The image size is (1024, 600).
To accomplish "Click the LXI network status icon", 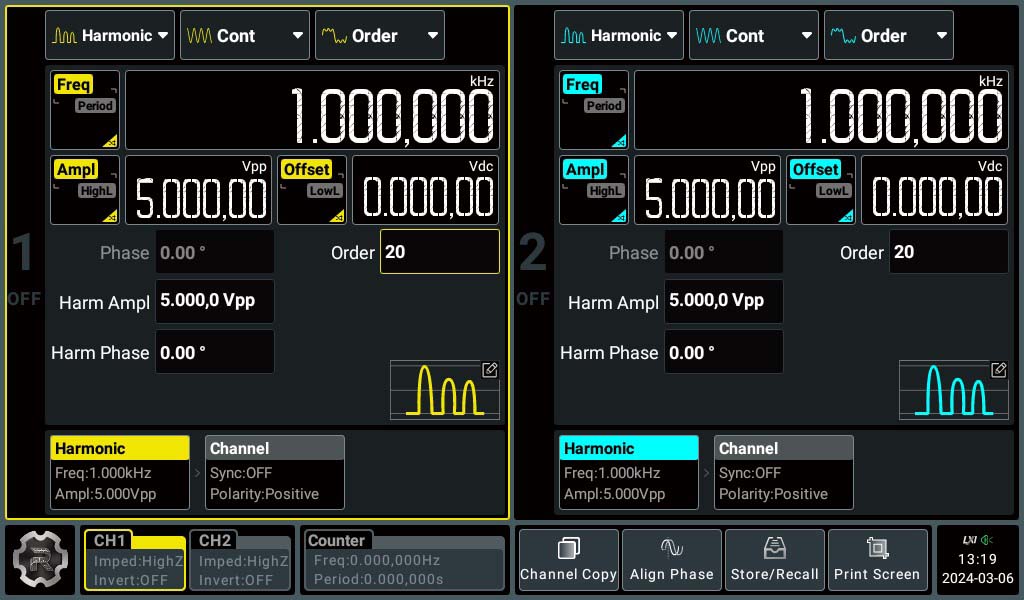I will [x=970, y=540].
